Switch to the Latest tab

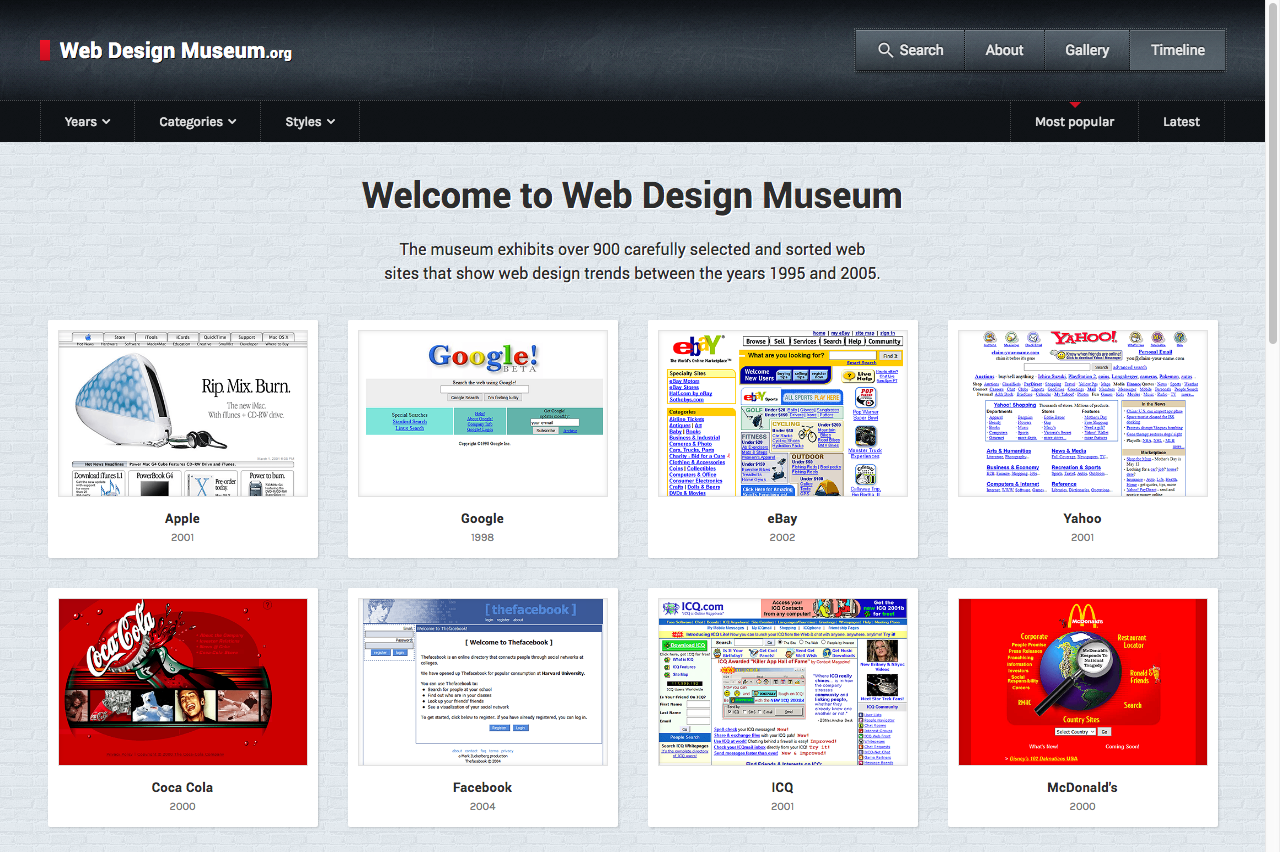point(1181,121)
